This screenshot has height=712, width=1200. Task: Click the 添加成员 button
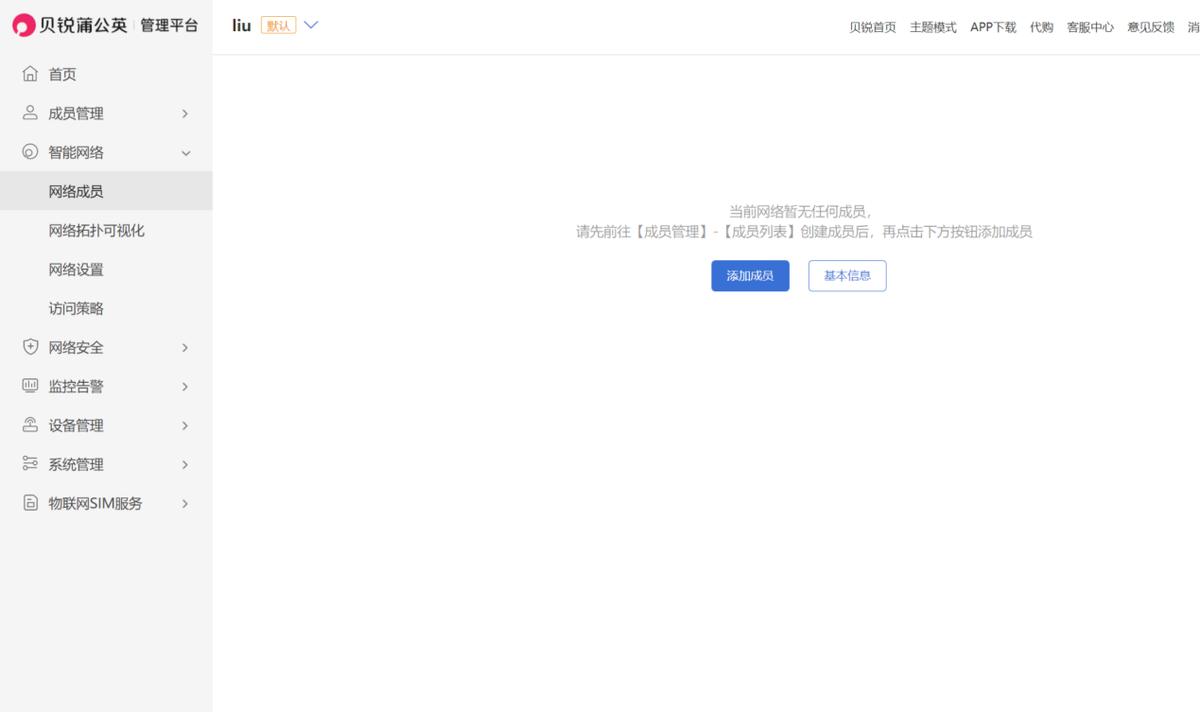(x=750, y=275)
